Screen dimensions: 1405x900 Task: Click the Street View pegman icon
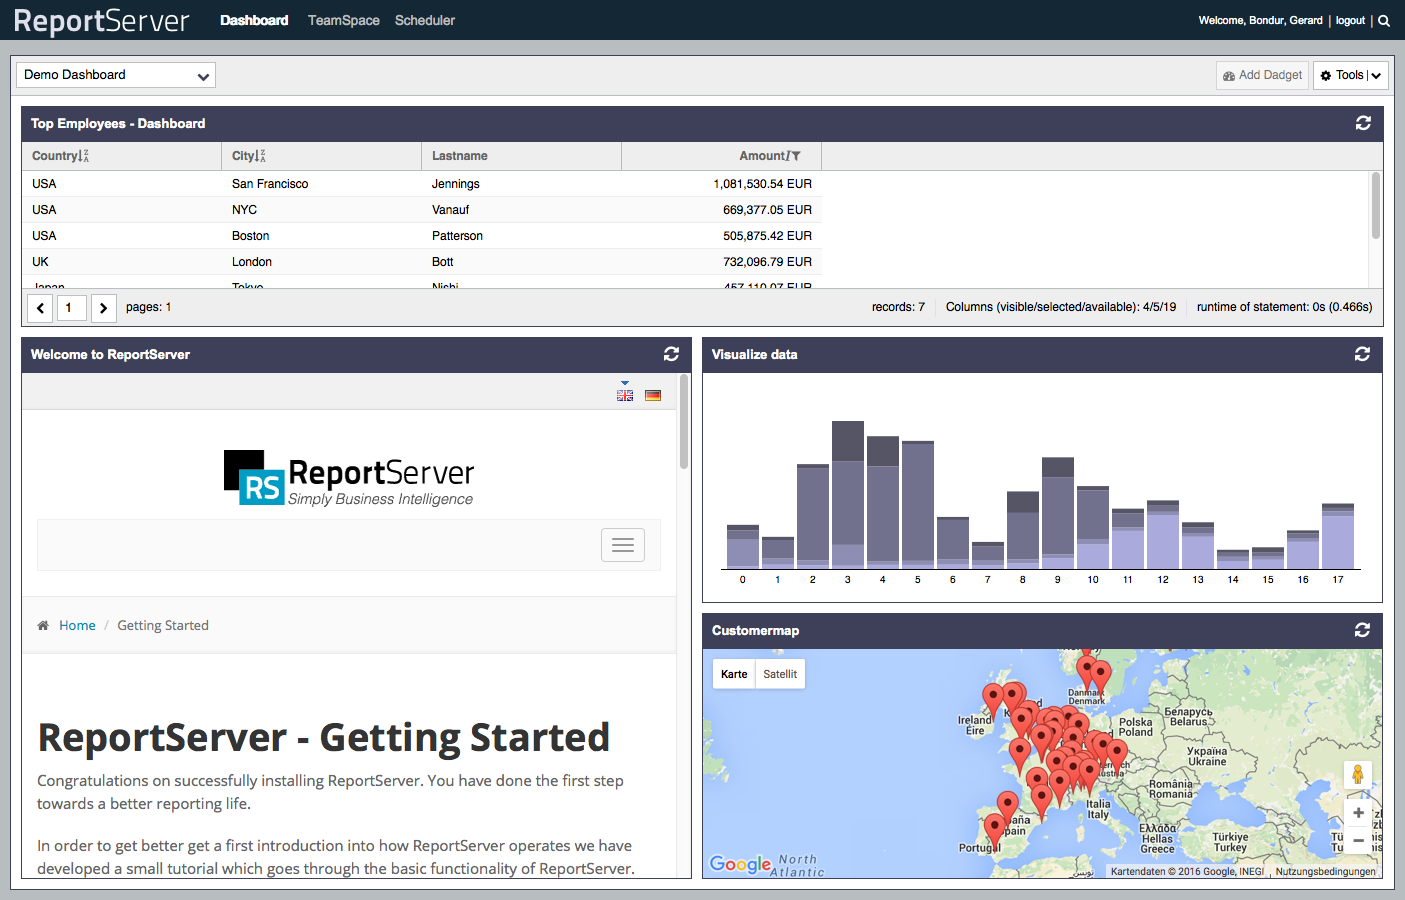tap(1358, 774)
